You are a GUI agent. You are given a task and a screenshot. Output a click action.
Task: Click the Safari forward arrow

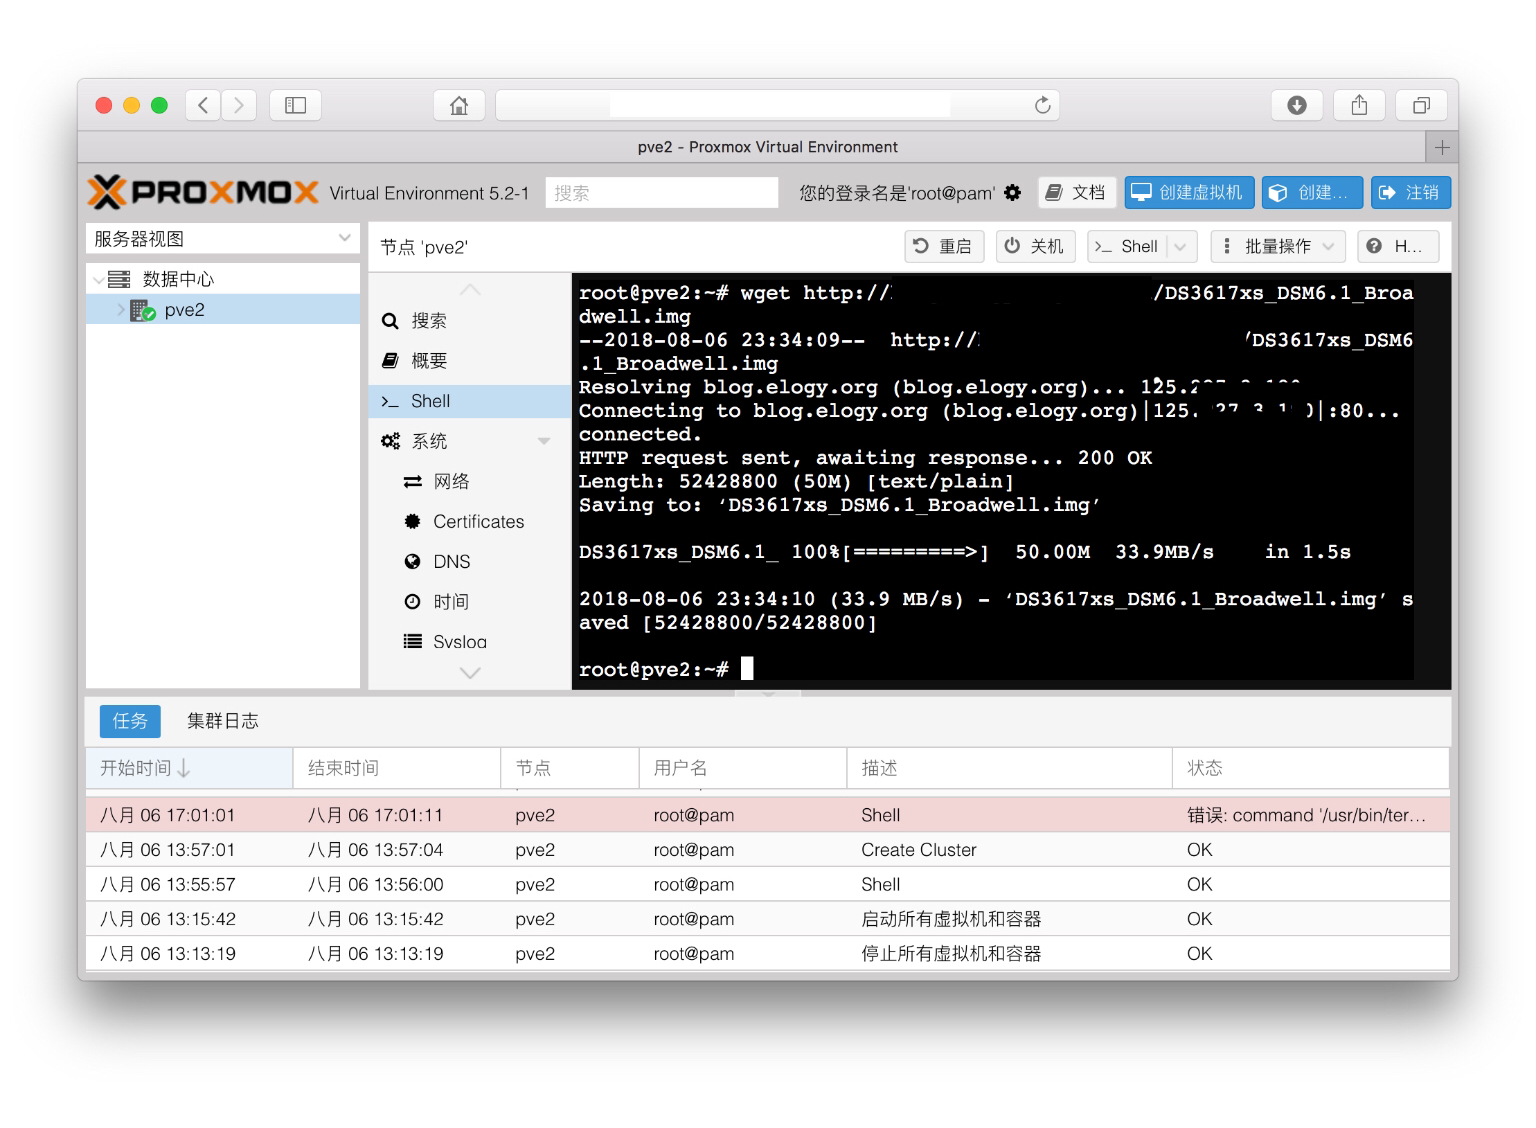point(239,105)
